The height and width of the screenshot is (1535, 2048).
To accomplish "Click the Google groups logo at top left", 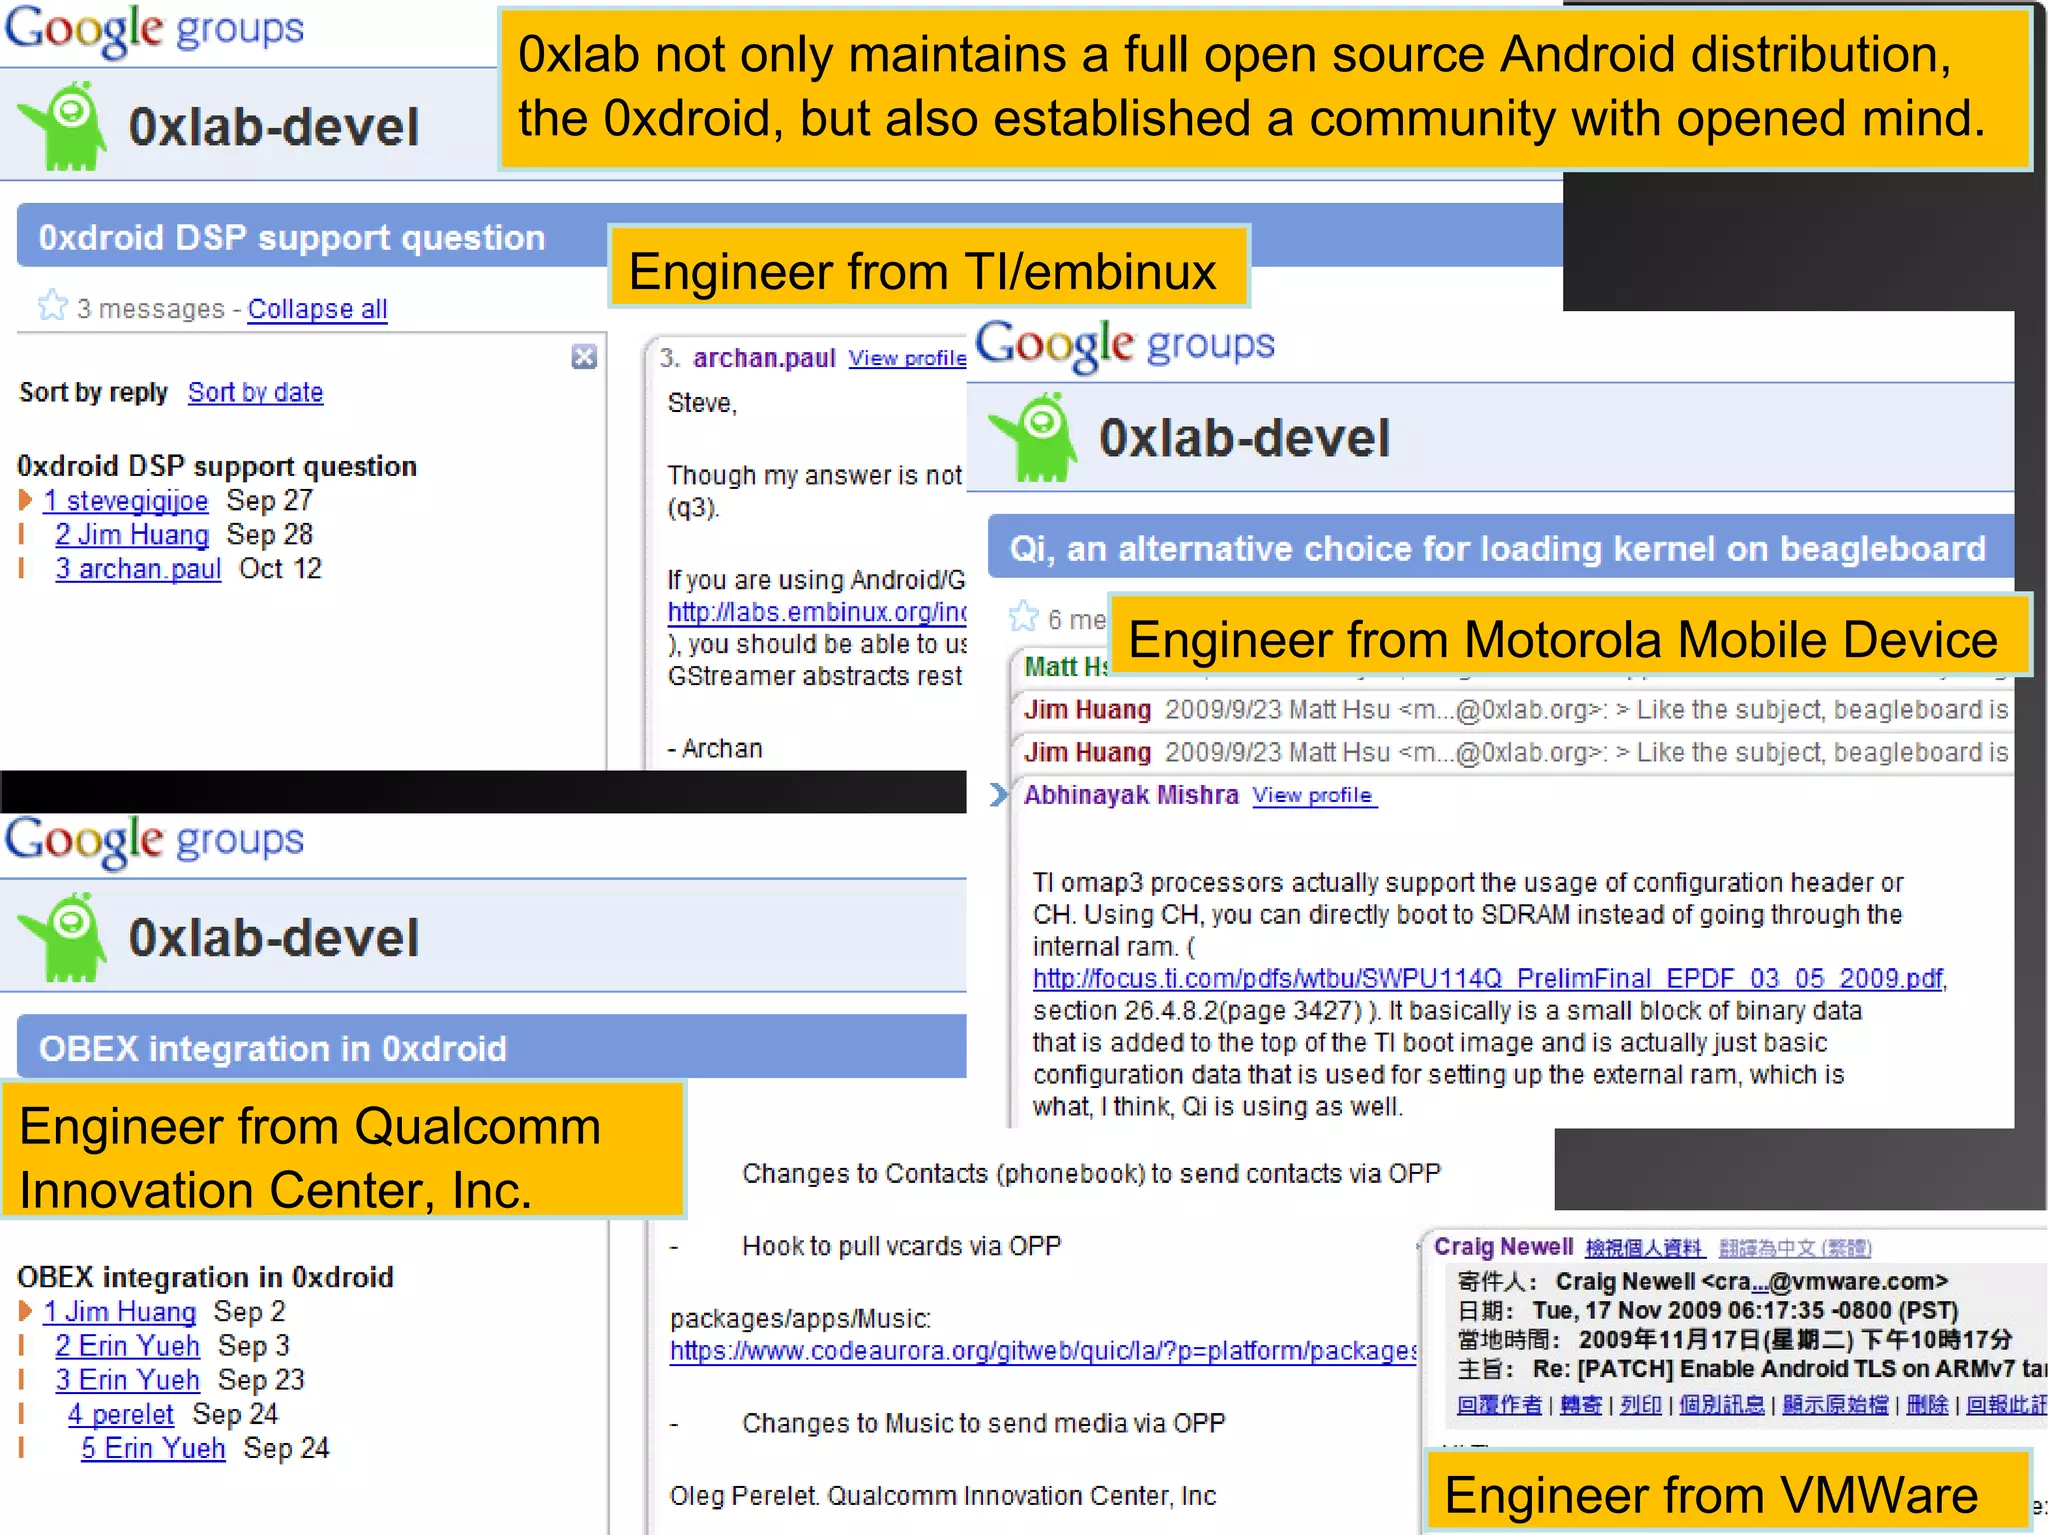I will 153,29.
